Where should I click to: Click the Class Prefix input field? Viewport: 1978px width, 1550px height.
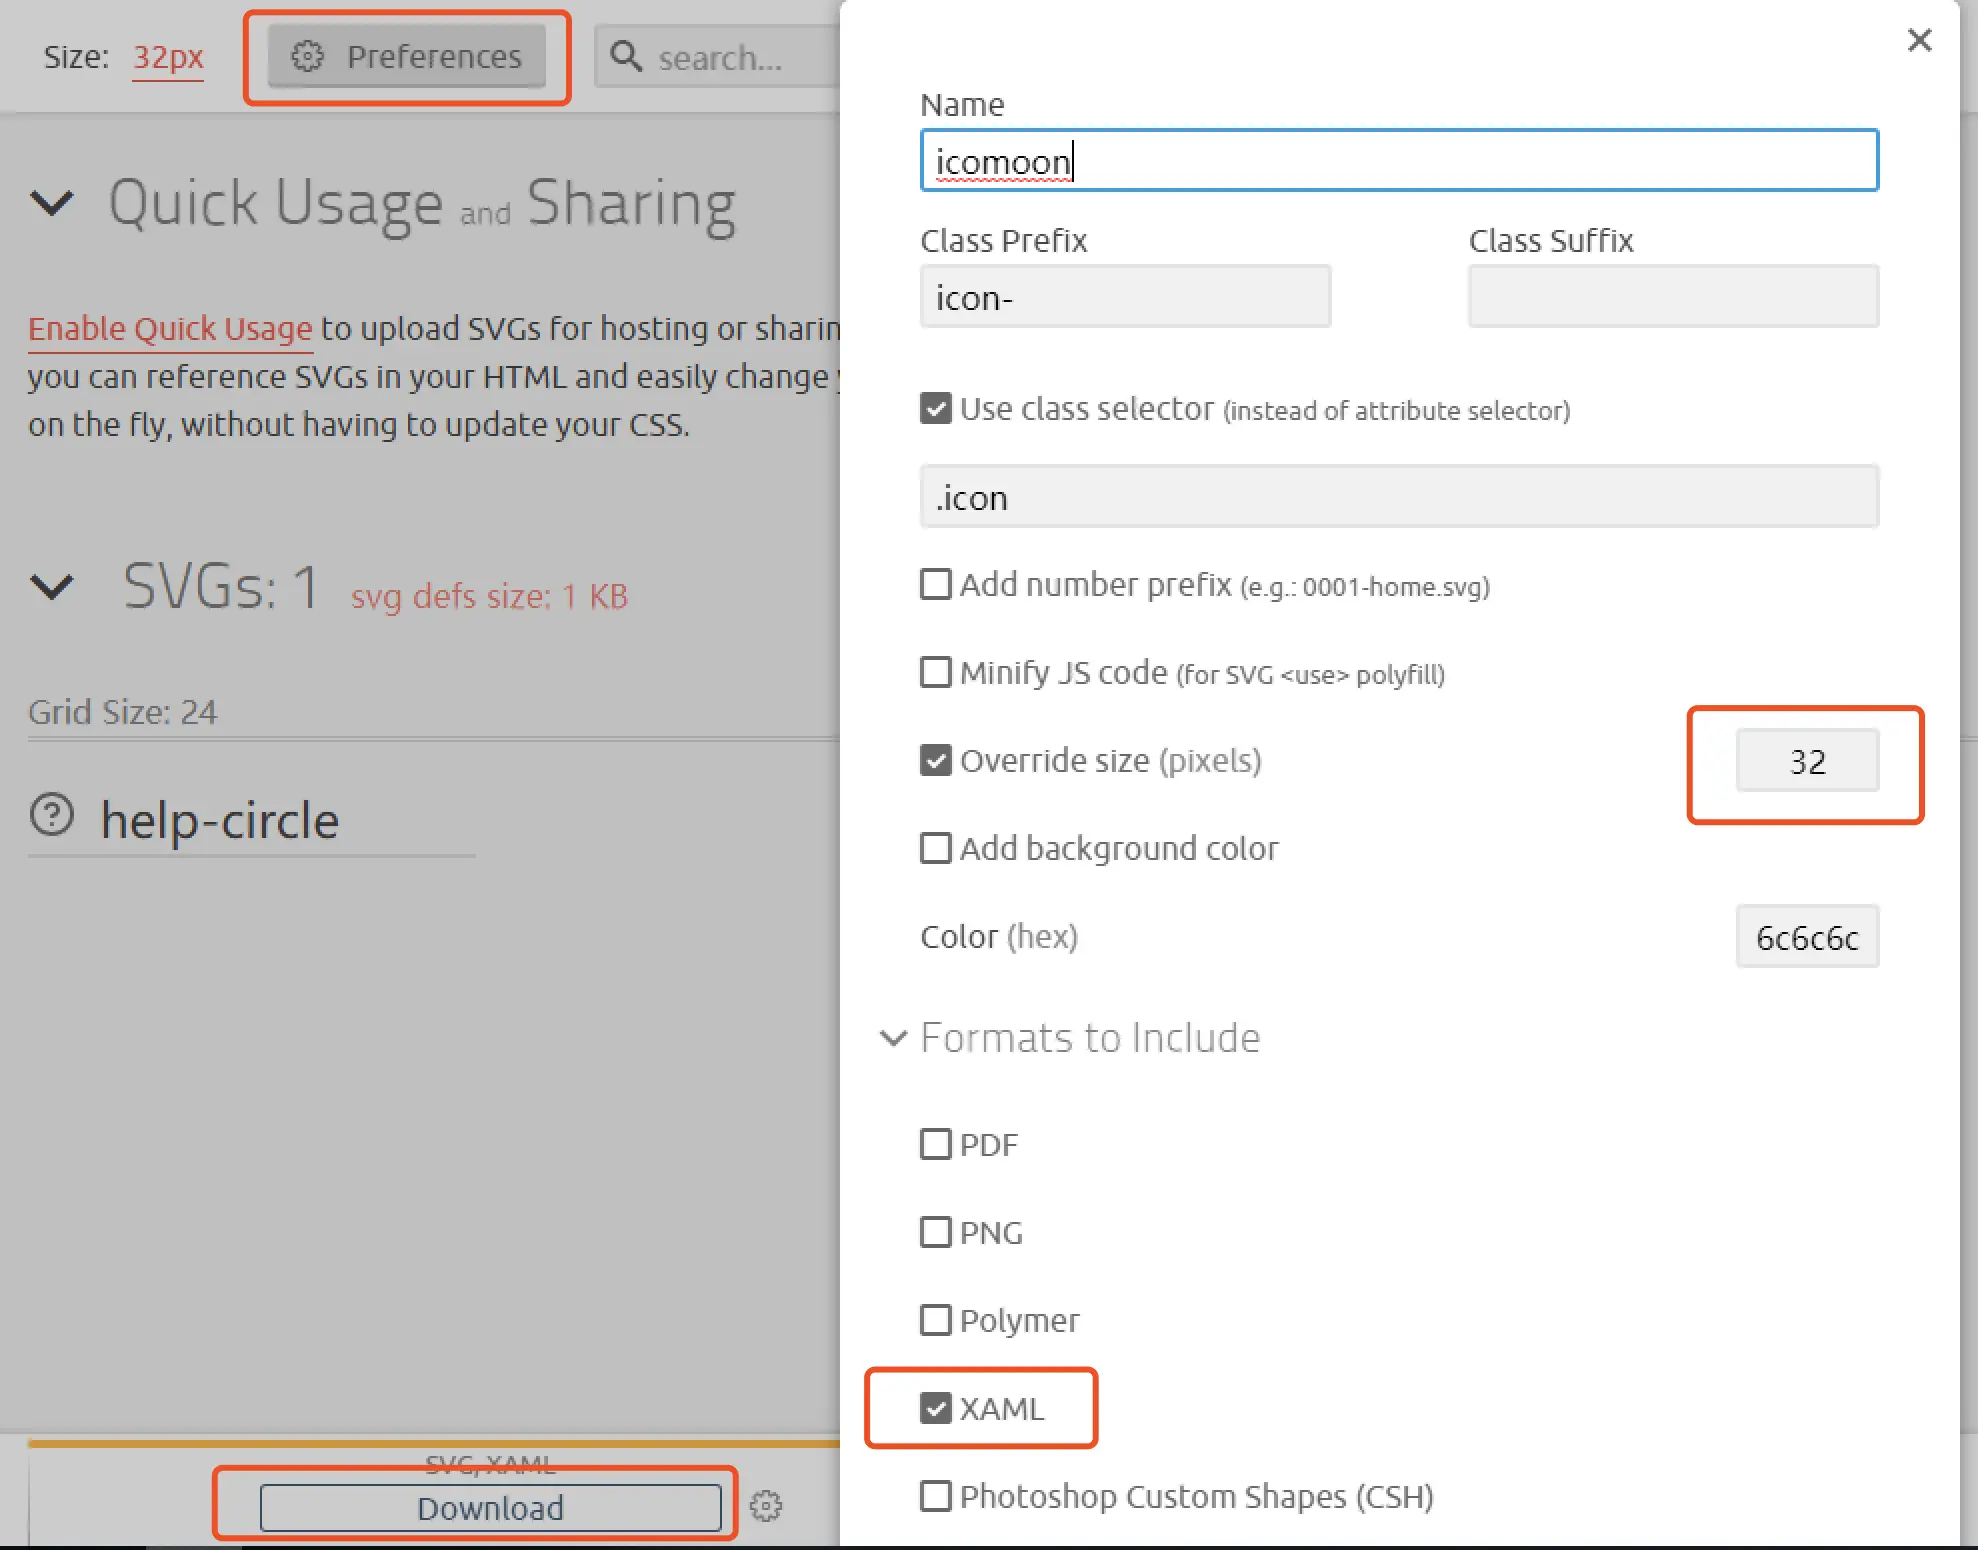coord(1125,297)
